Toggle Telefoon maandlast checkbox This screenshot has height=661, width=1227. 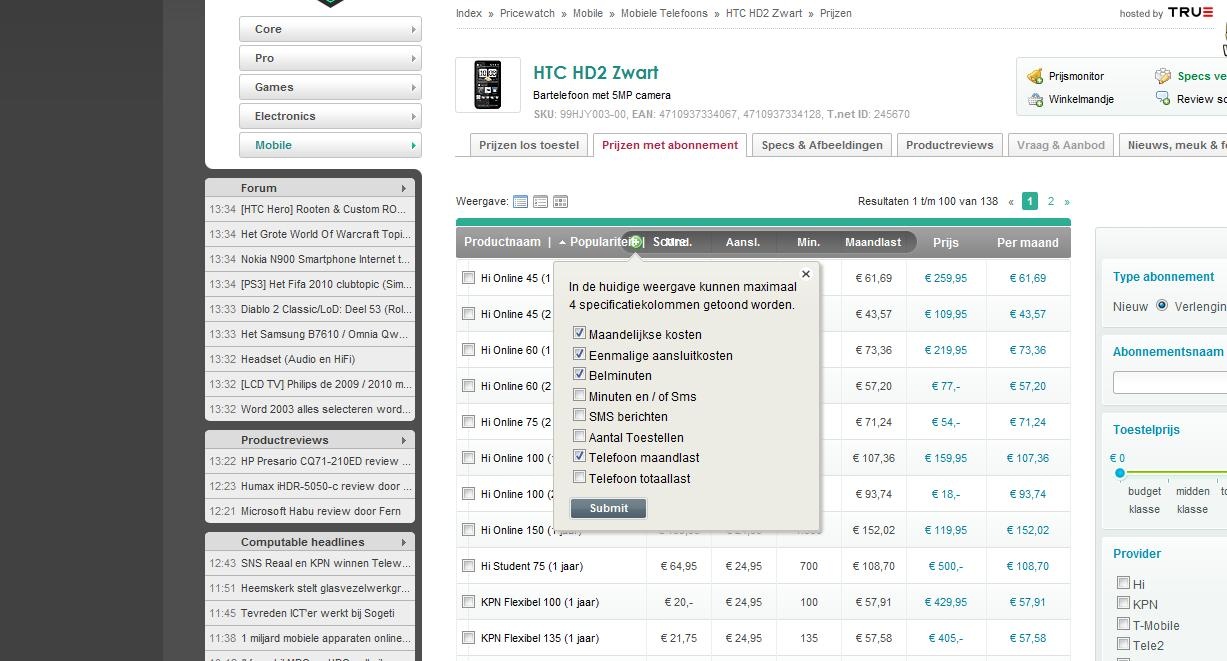[x=579, y=456]
